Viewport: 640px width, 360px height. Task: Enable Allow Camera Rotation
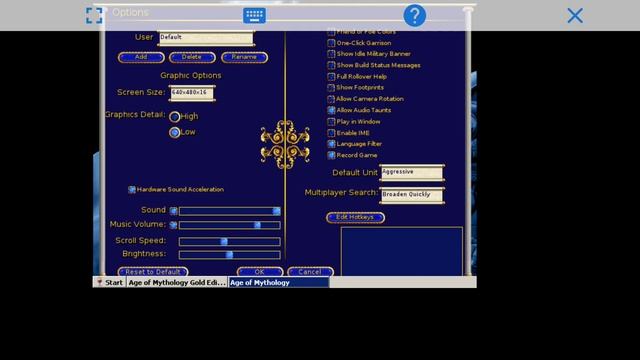click(x=331, y=99)
